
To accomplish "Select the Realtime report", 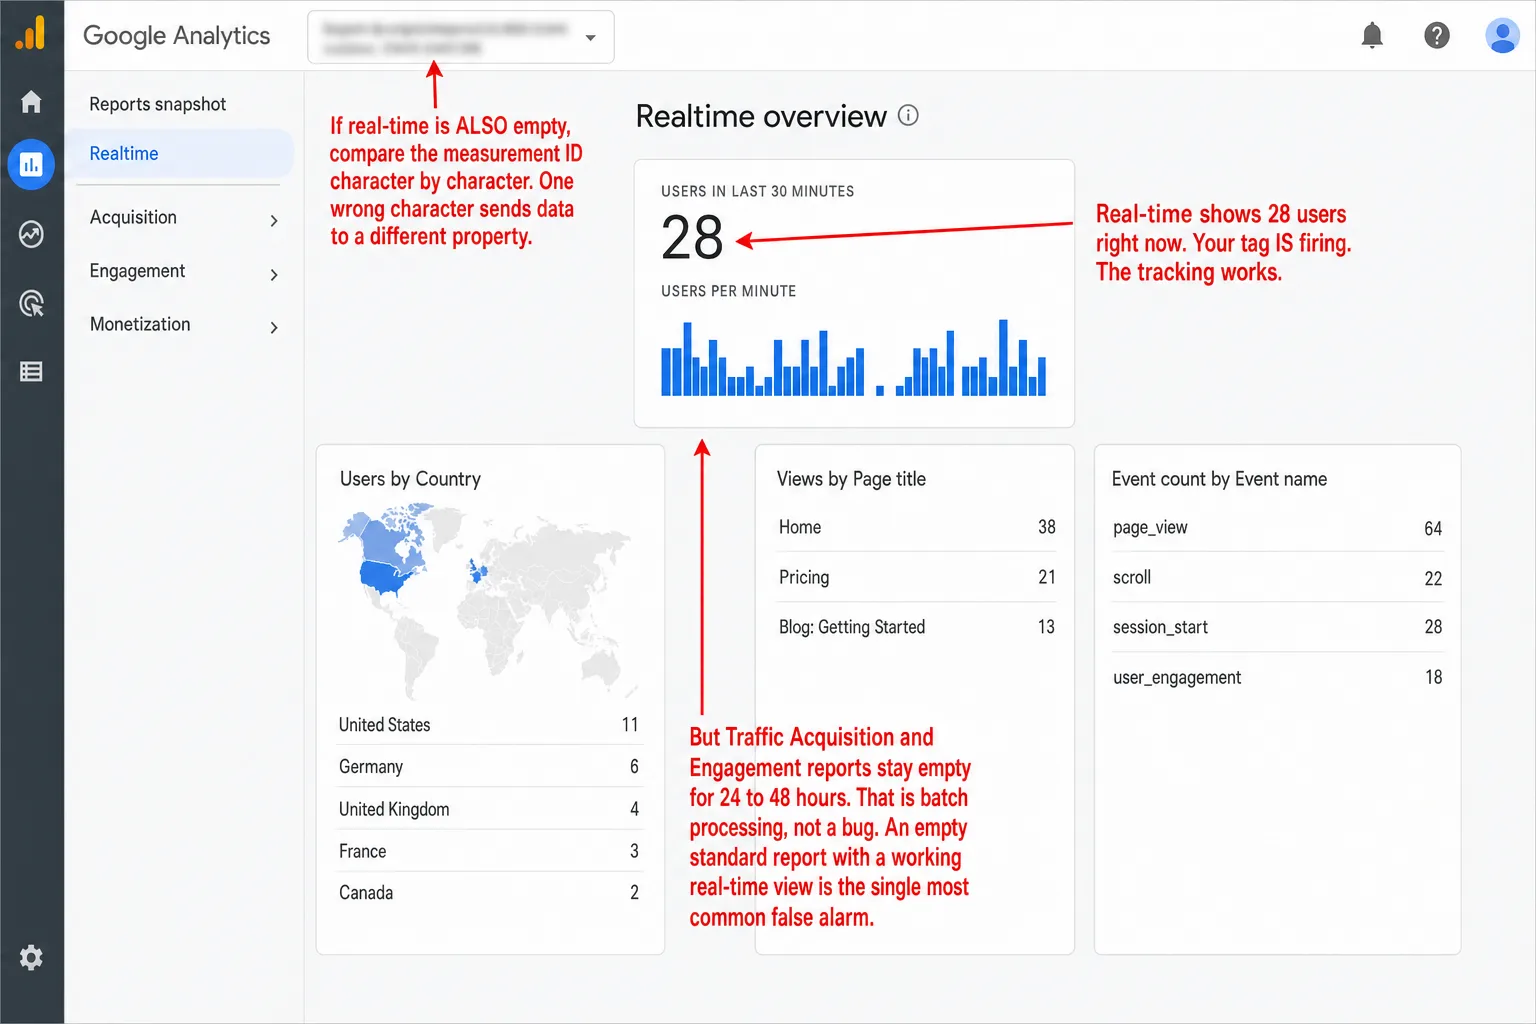I will 180,154.
